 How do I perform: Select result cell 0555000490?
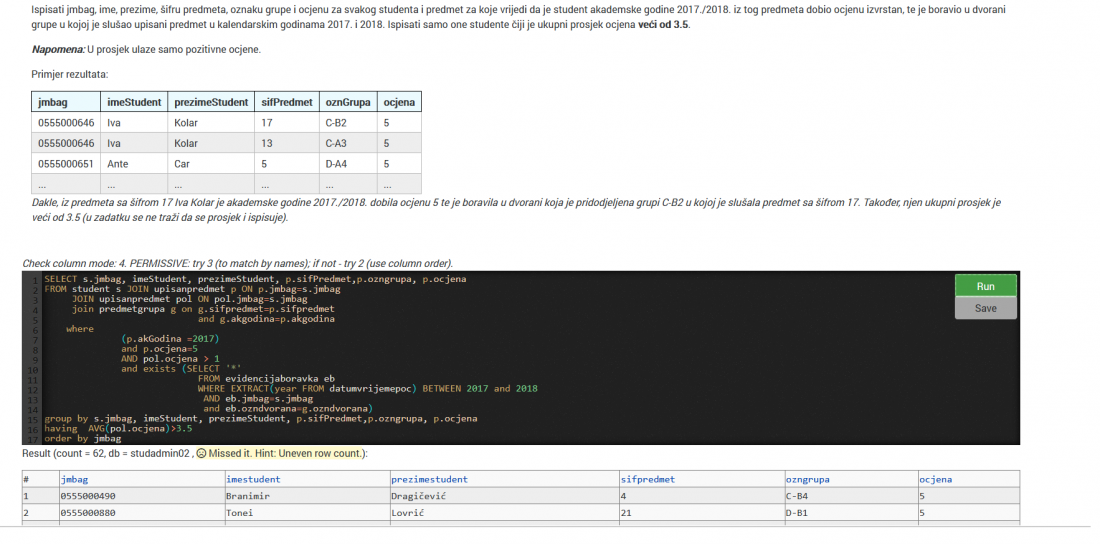(x=140, y=496)
